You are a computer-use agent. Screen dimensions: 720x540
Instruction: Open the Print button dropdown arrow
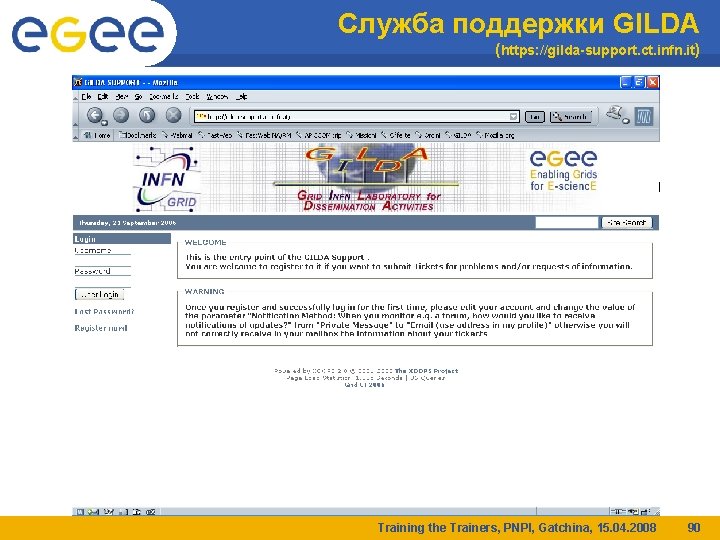point(626,121)
